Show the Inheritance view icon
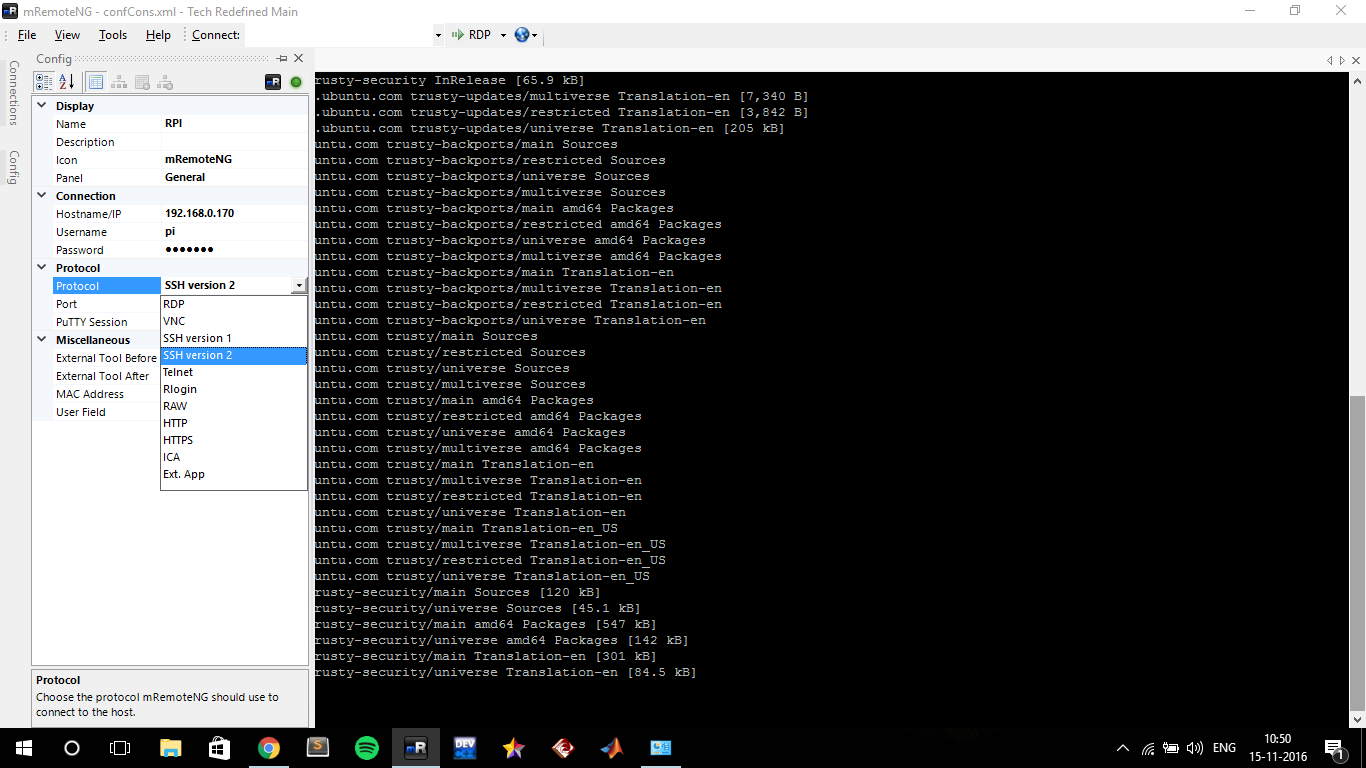This screenshot has width=1366, height=768. click(x=119, y=82)
